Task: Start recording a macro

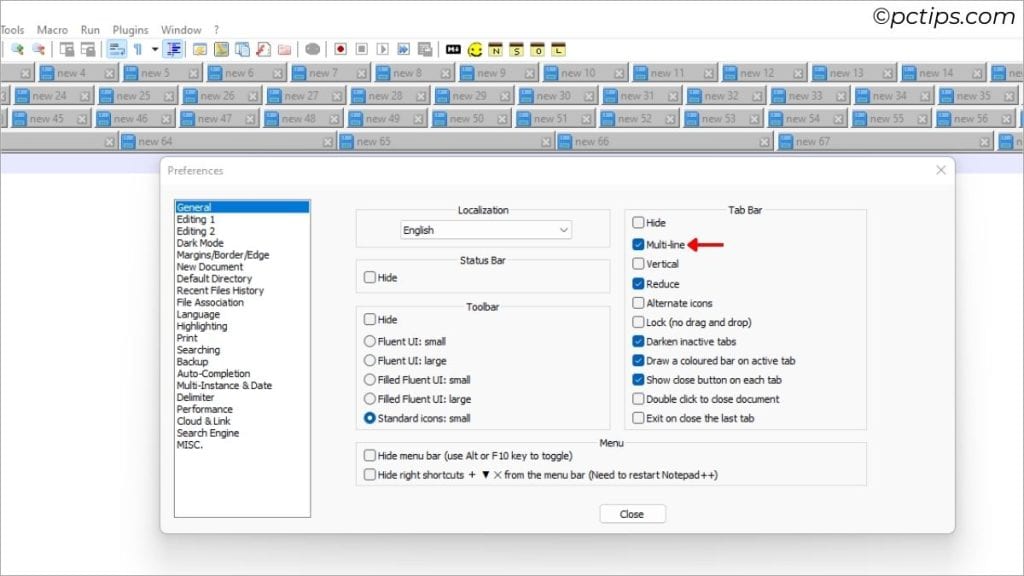Action: [341, 49]
